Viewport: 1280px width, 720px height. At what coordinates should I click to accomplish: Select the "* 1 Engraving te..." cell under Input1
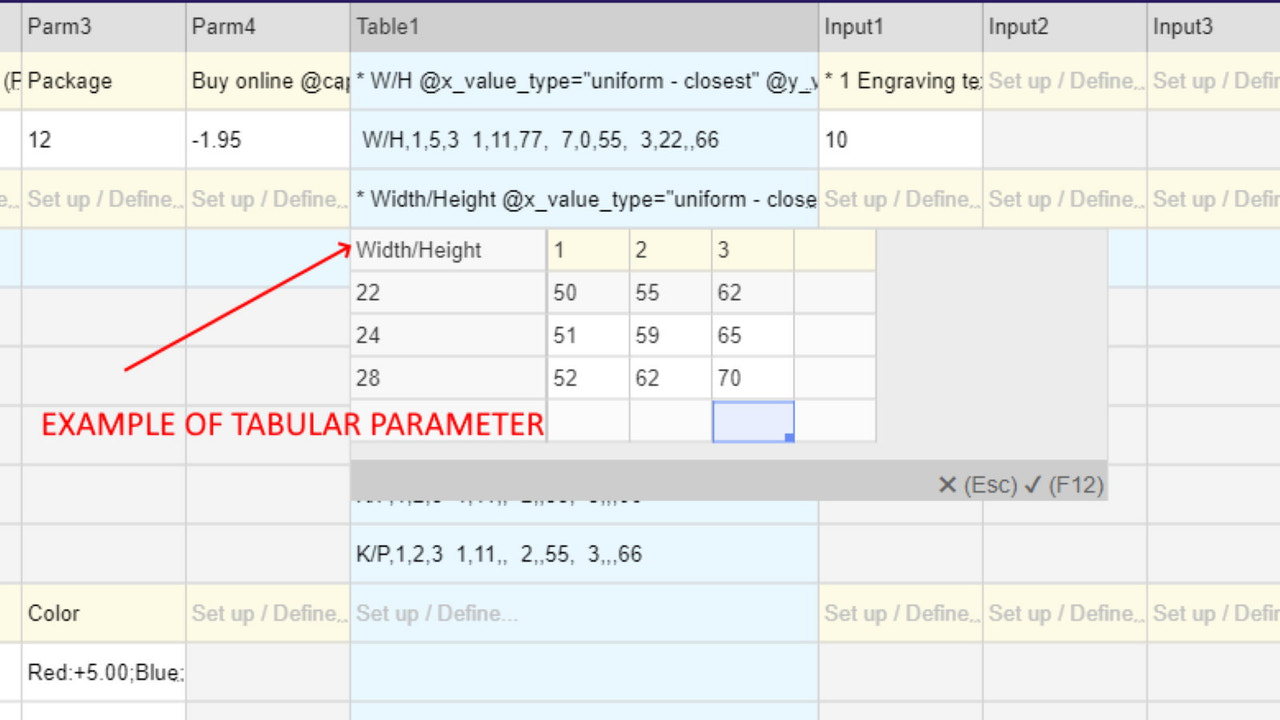coord(898,81)
